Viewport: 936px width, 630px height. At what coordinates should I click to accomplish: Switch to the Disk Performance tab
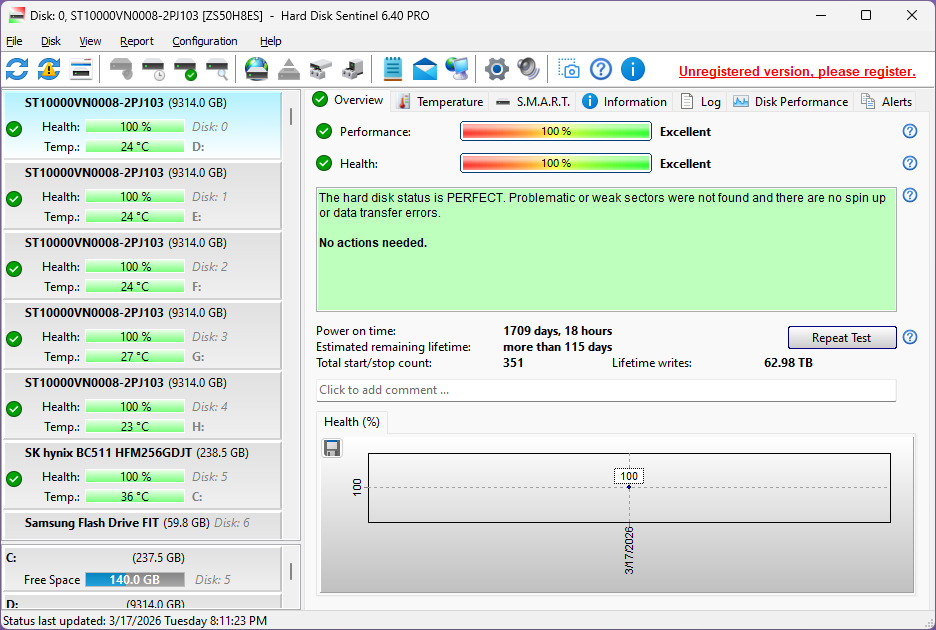pos(791,102)
